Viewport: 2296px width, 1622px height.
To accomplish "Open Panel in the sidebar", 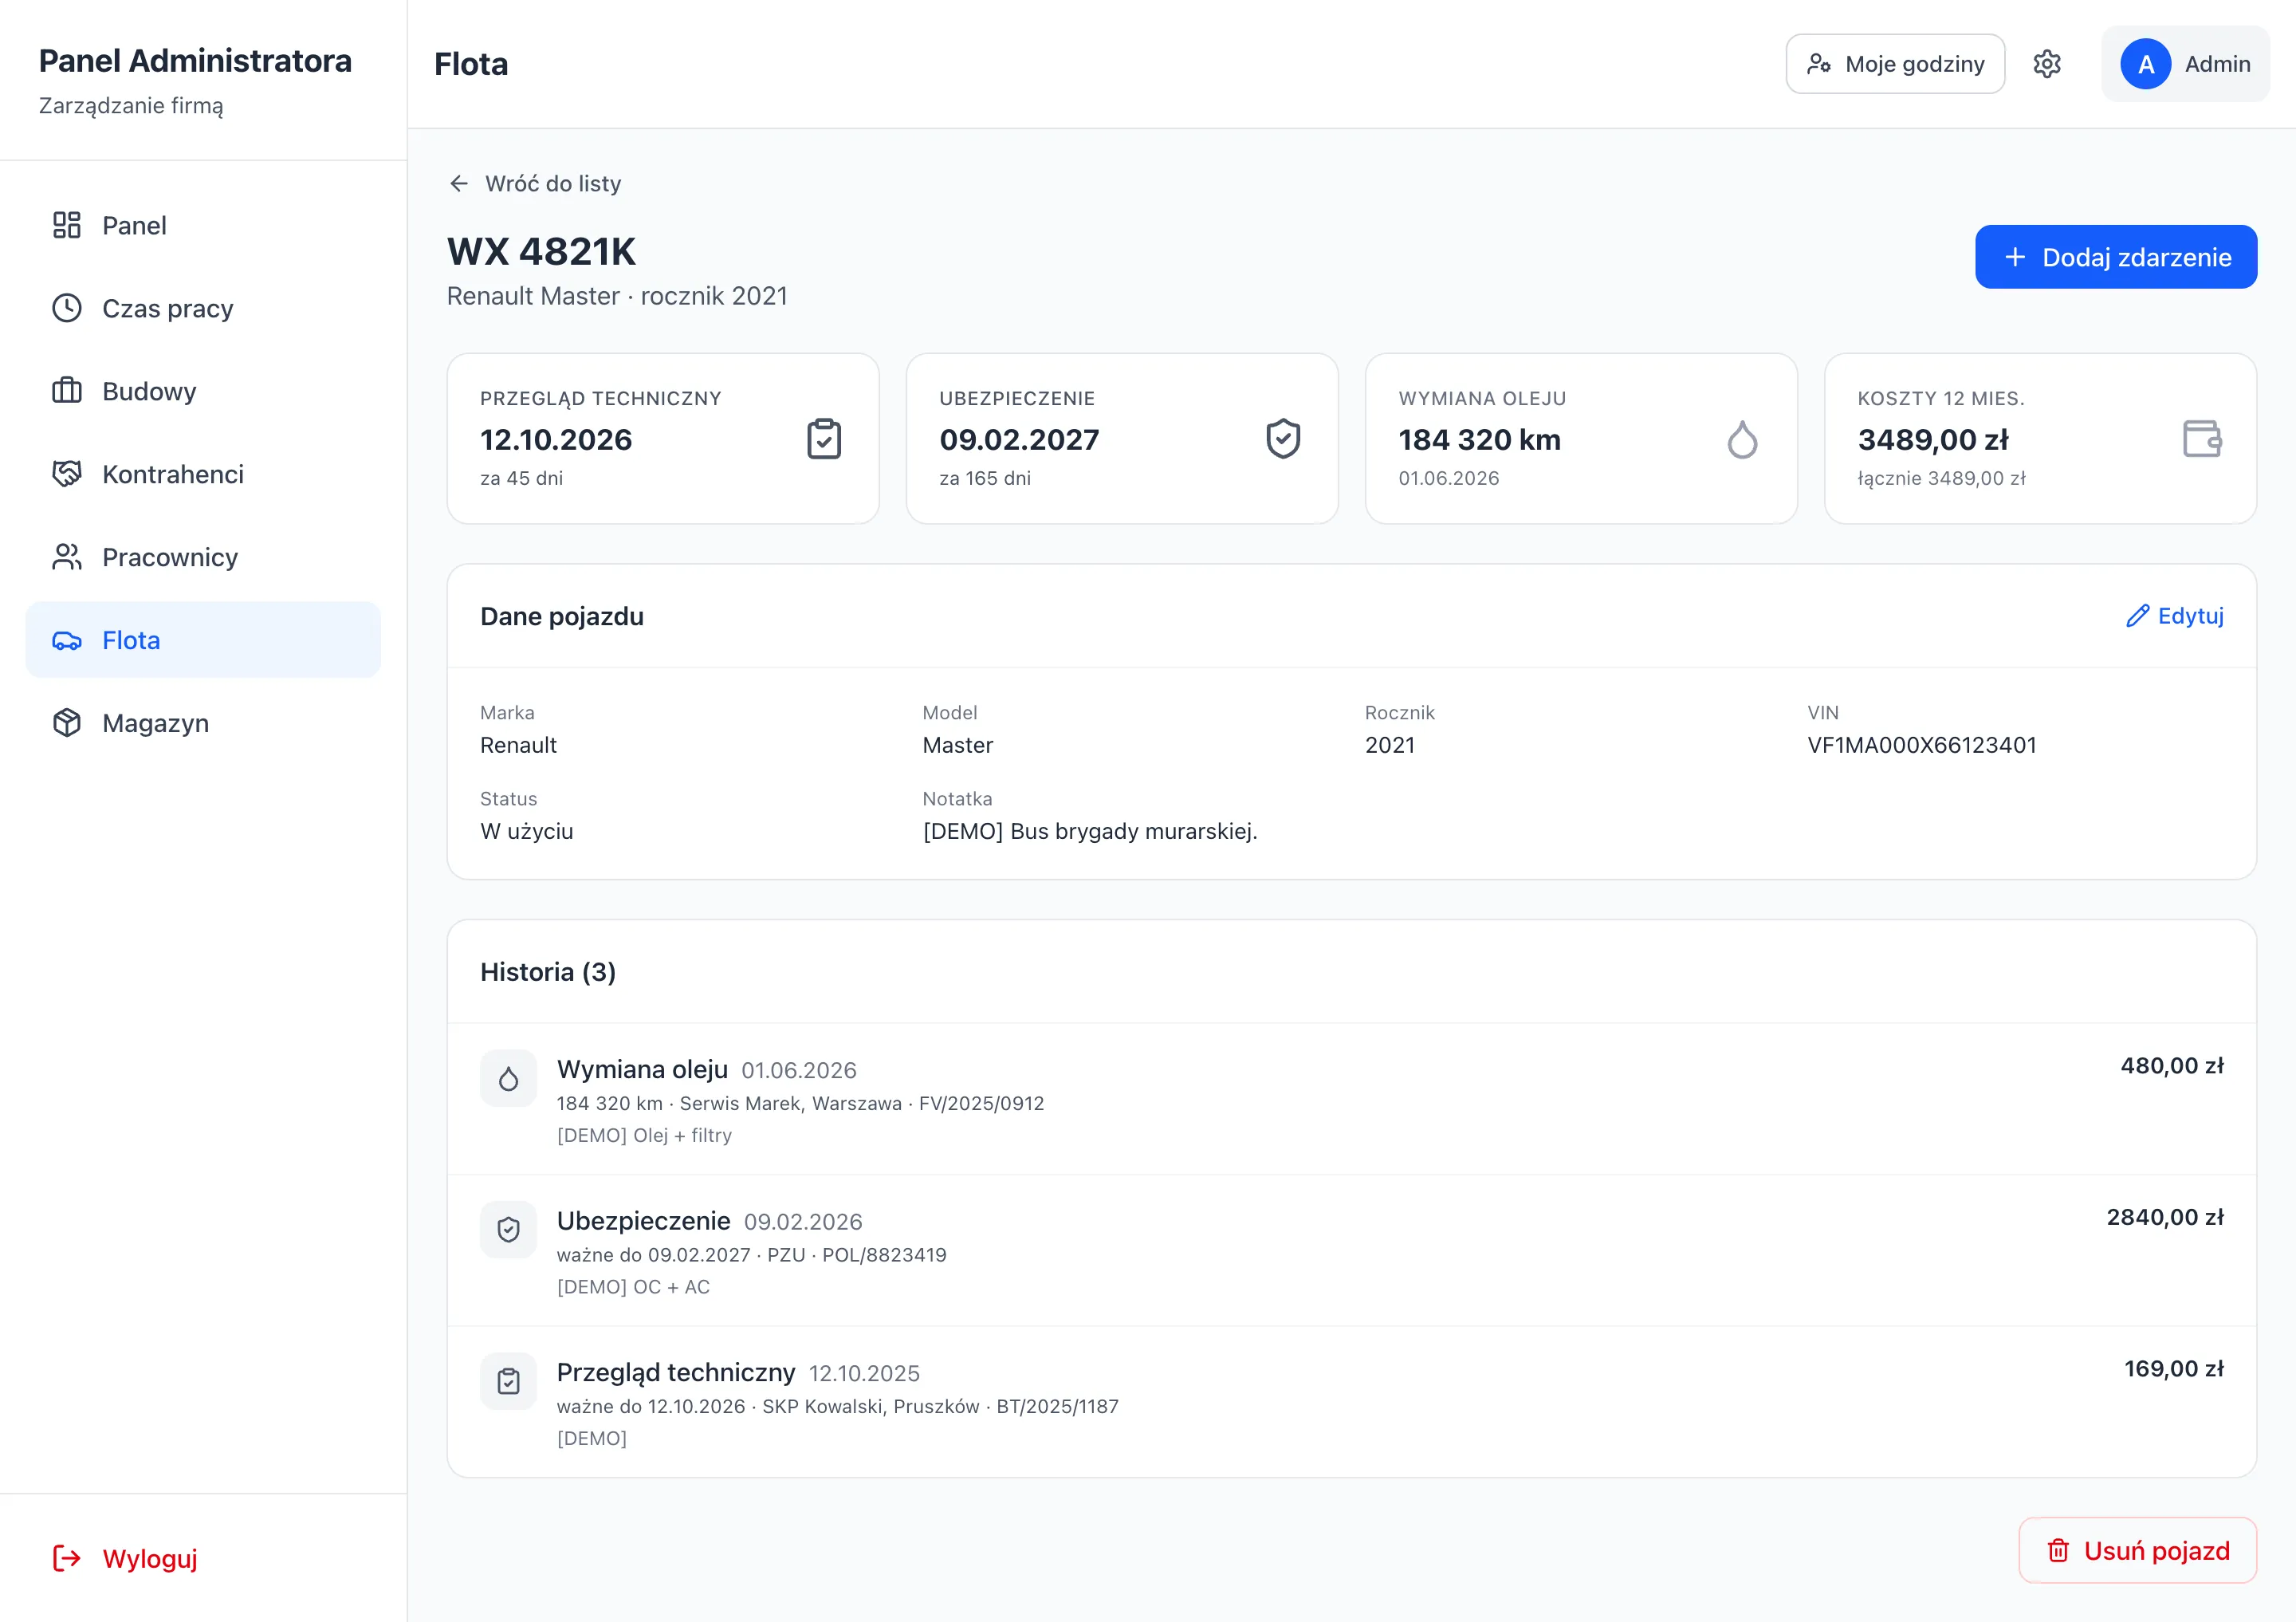I will pos(203,225).
